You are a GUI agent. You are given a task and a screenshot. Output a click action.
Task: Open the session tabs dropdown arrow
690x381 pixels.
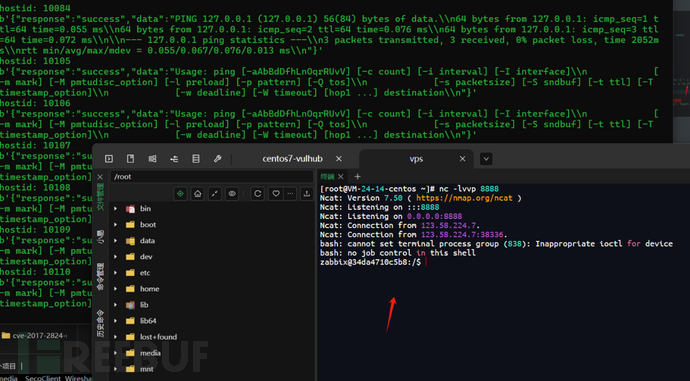[486, 159]
